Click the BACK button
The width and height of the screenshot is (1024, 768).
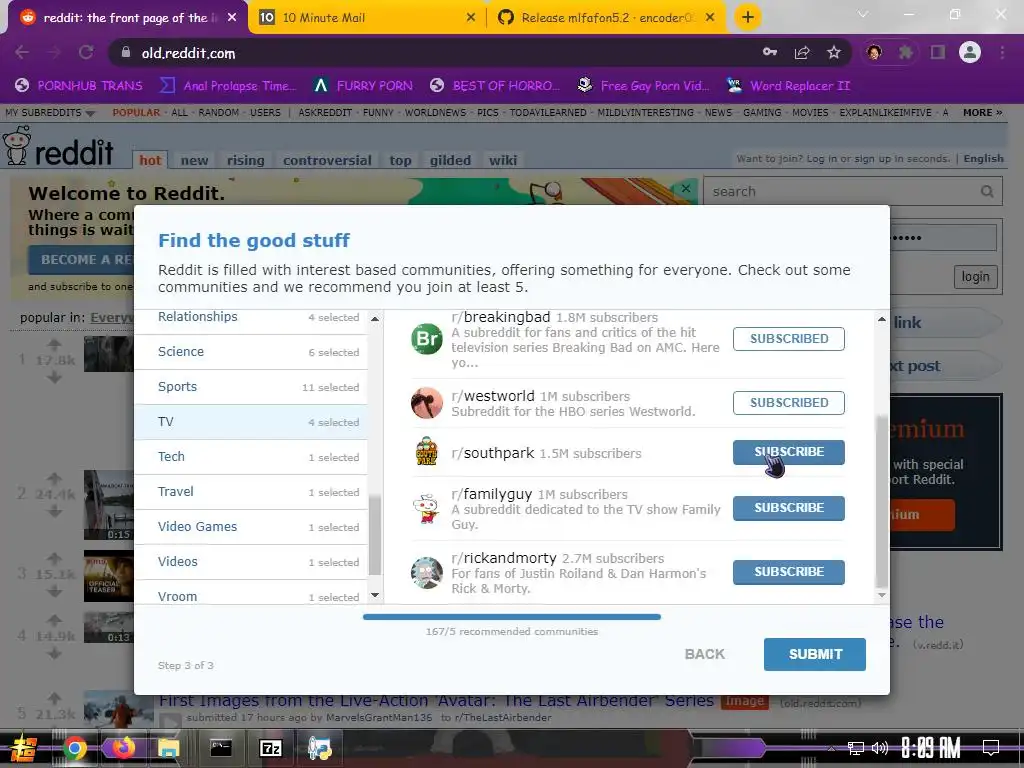pos(705,654)
